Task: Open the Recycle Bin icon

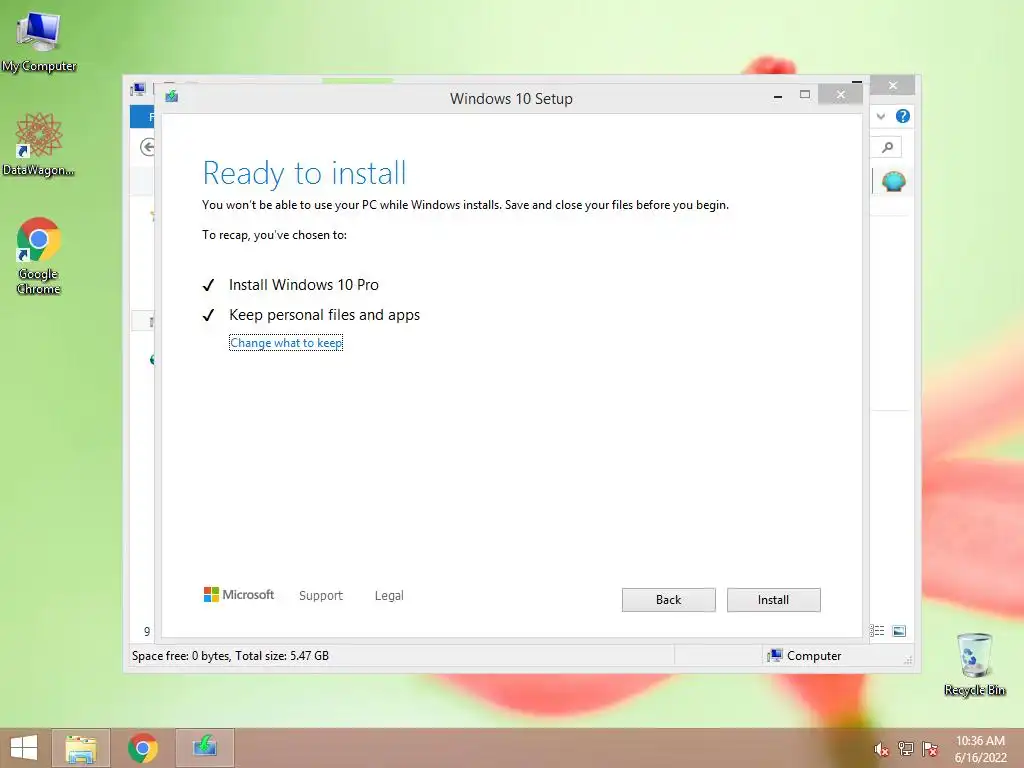Action: coord(974,664)
